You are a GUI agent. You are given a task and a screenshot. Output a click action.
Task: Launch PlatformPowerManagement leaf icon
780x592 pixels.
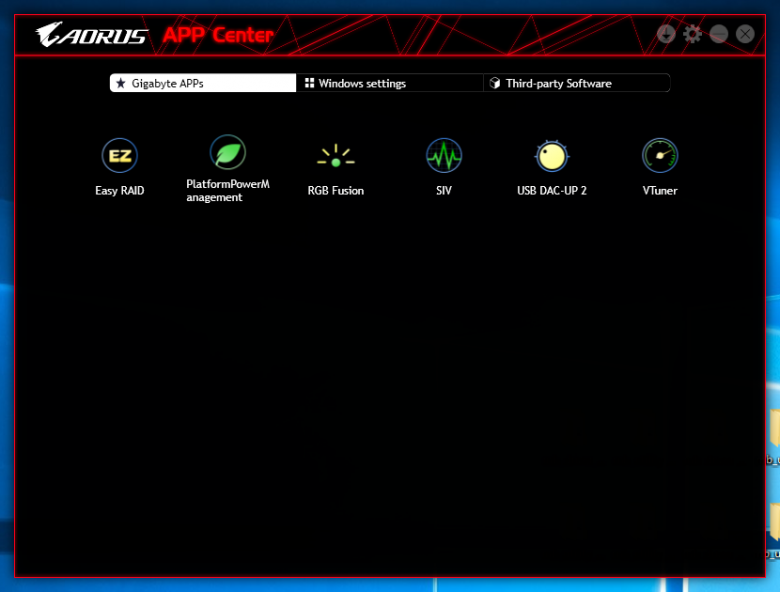[228, 152]
